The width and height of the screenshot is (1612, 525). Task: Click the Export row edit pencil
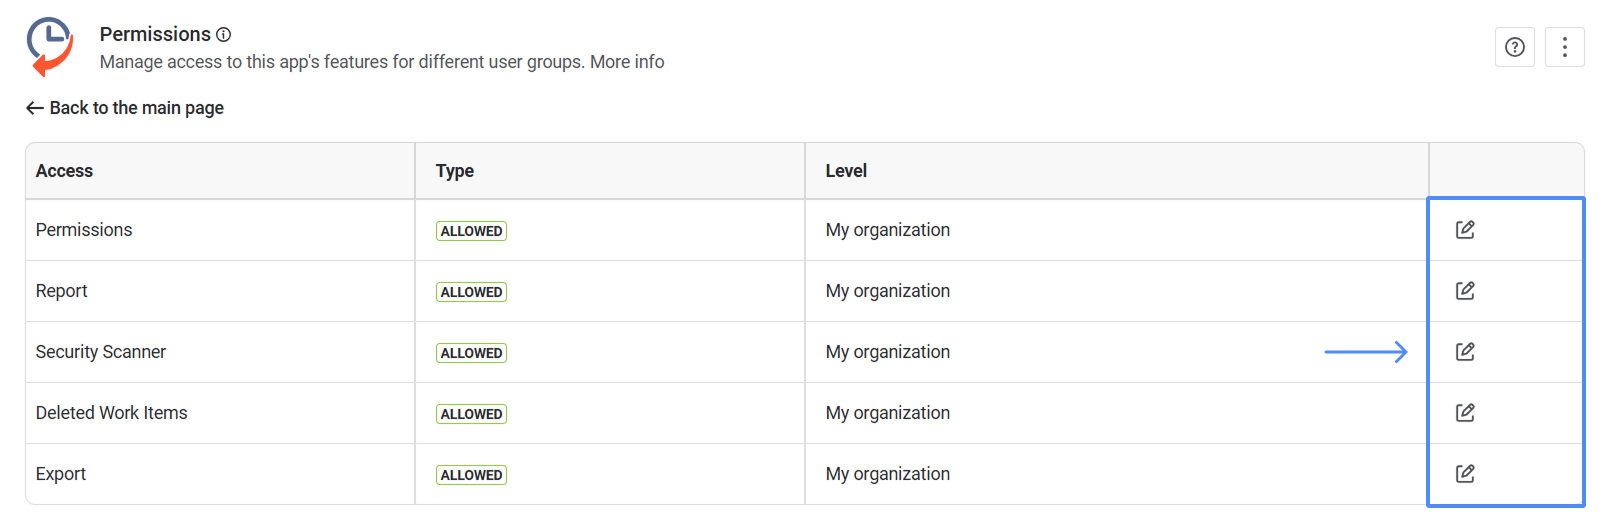1465,474
